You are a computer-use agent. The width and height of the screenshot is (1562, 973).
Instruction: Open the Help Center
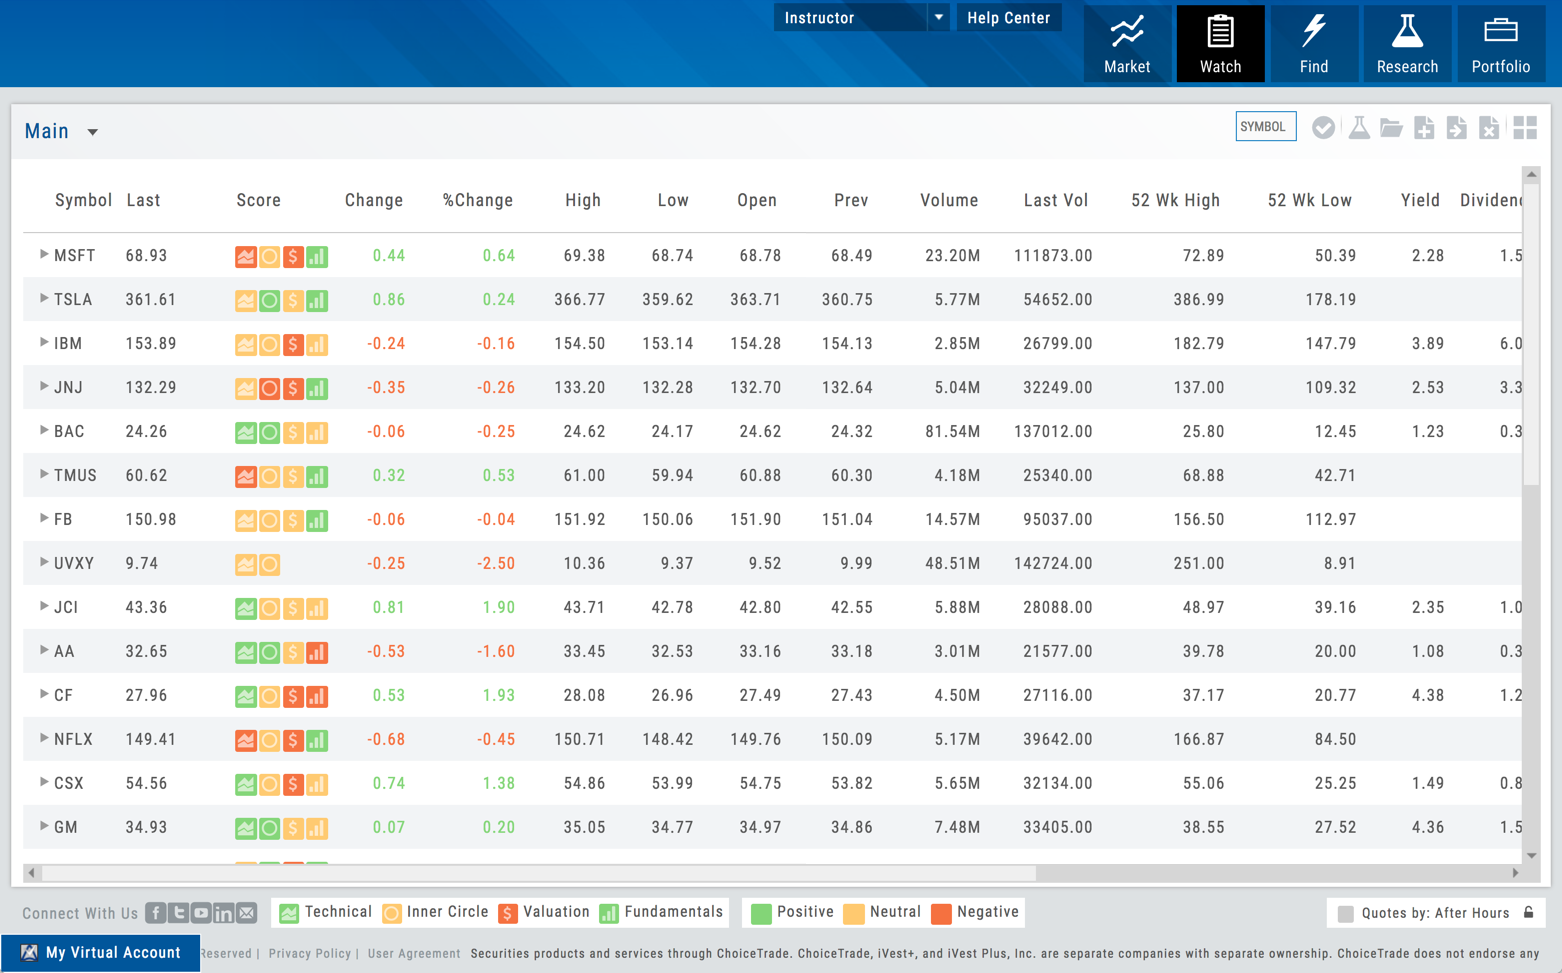pyautogui.click(x=1008, y=18)
